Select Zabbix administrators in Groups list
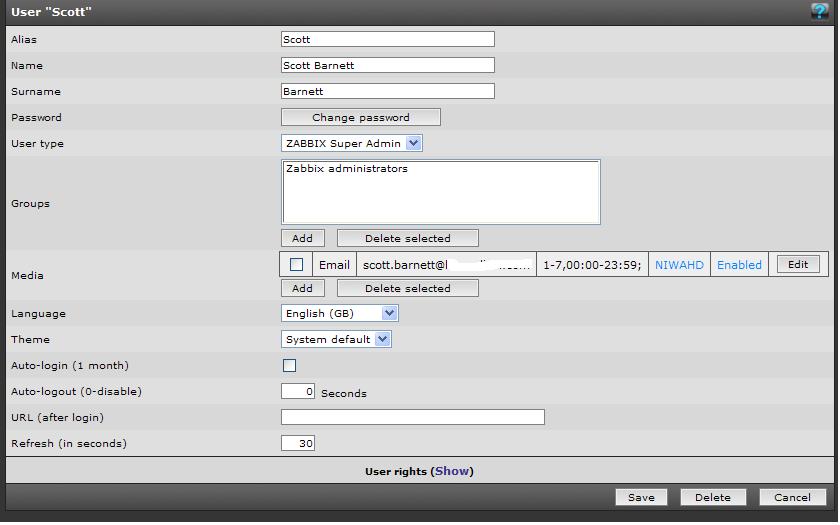Viewport: 840px width, 525px height. (x=347, y=170)
